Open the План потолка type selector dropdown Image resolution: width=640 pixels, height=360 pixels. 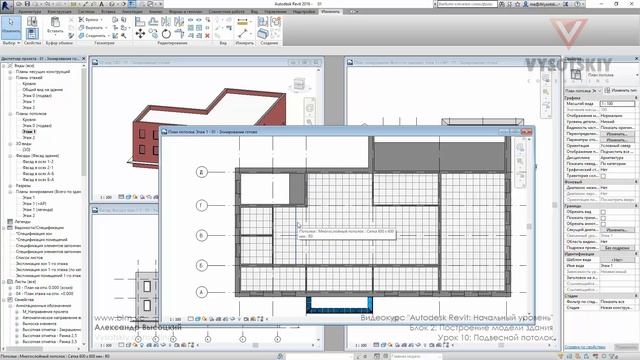coord(637,75)
